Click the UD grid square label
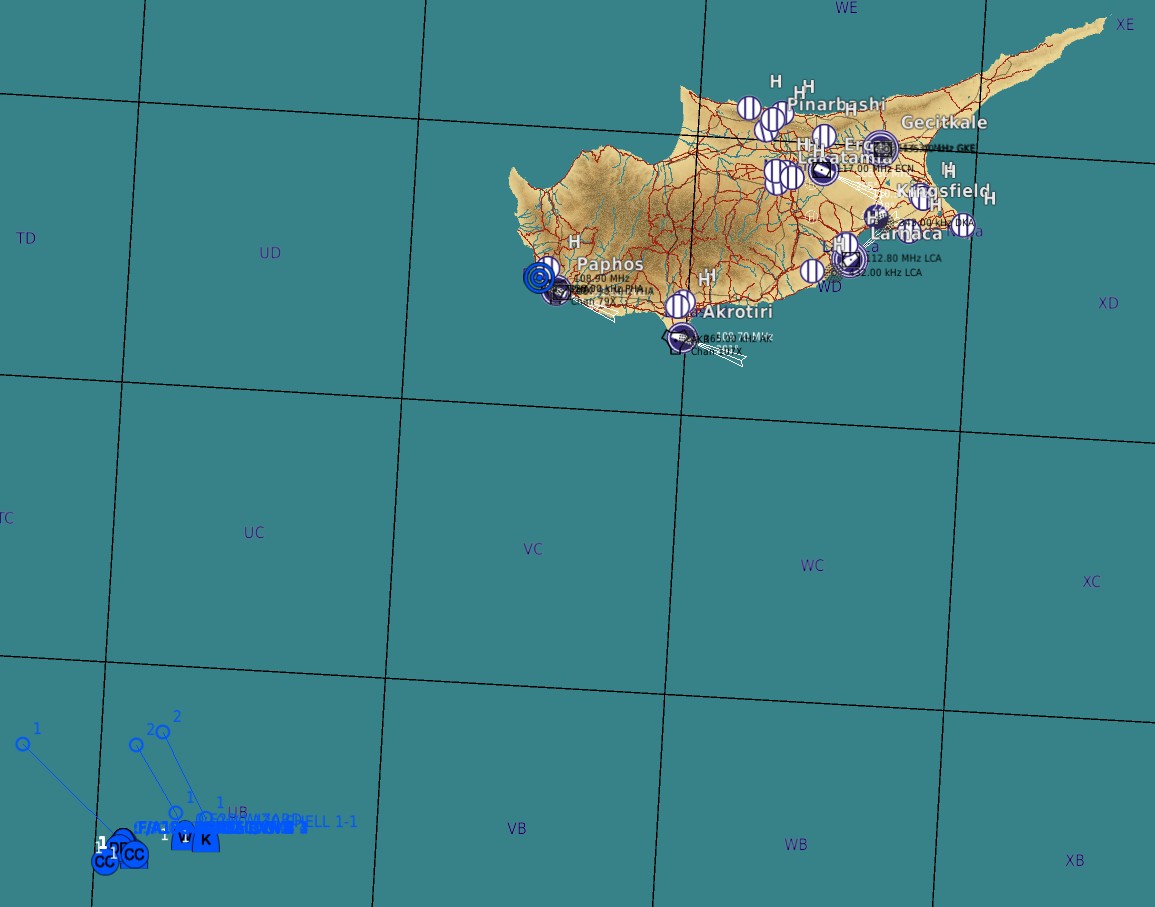 tap(270, 253)
